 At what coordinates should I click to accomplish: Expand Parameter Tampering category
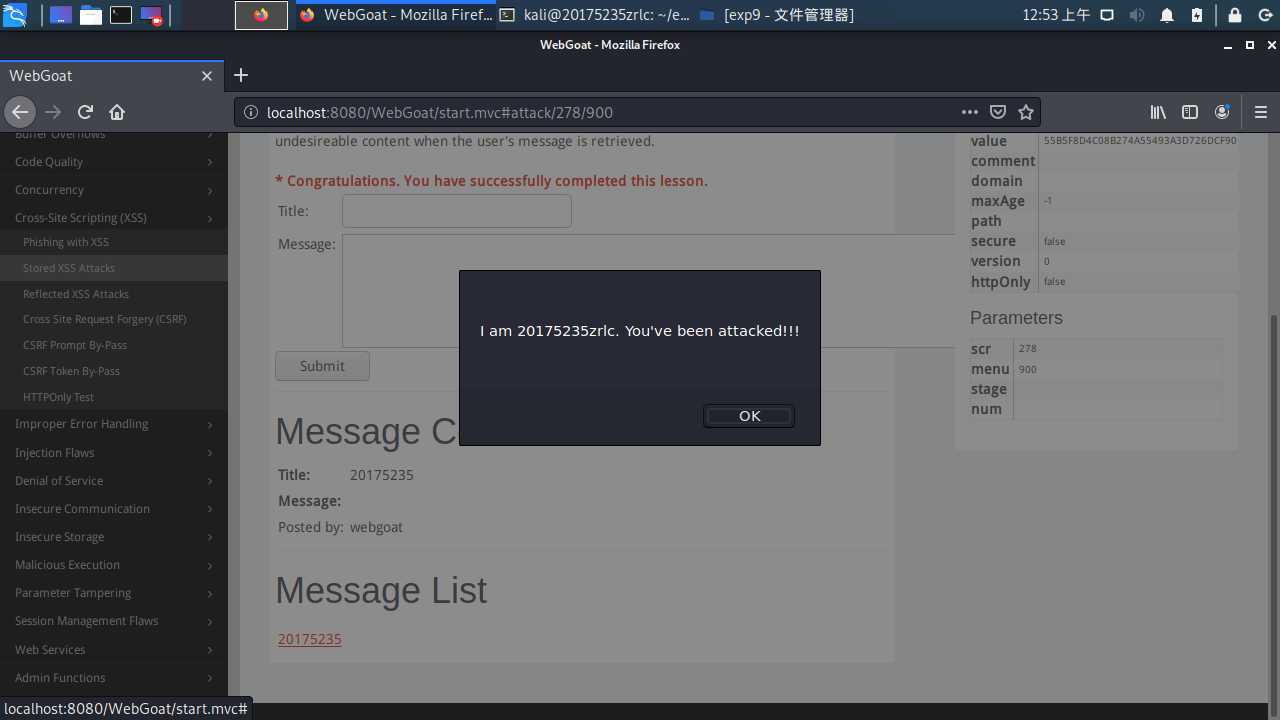coord(114,593)
